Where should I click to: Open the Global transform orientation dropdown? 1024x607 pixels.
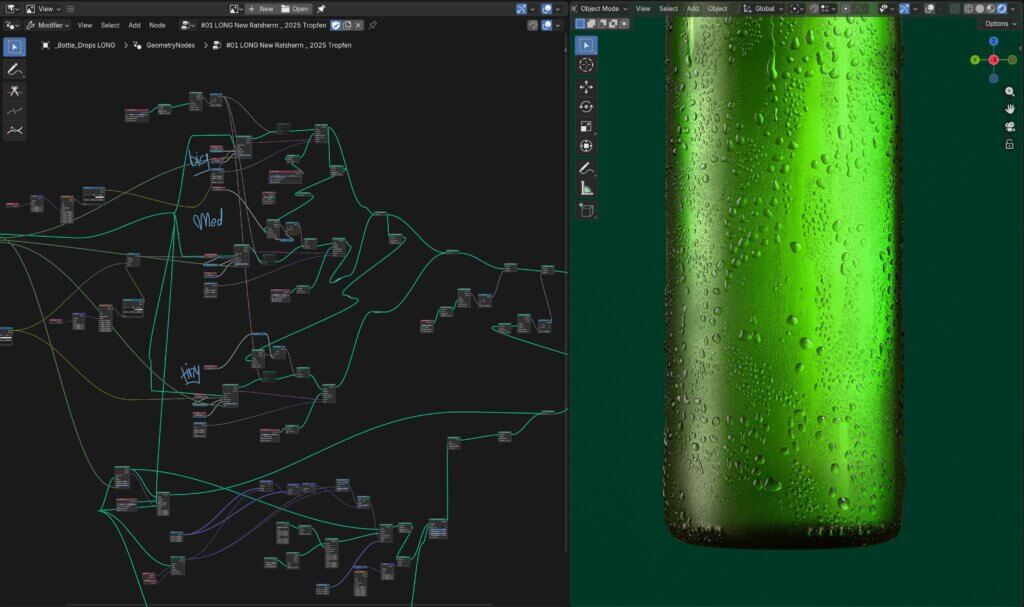766,8
